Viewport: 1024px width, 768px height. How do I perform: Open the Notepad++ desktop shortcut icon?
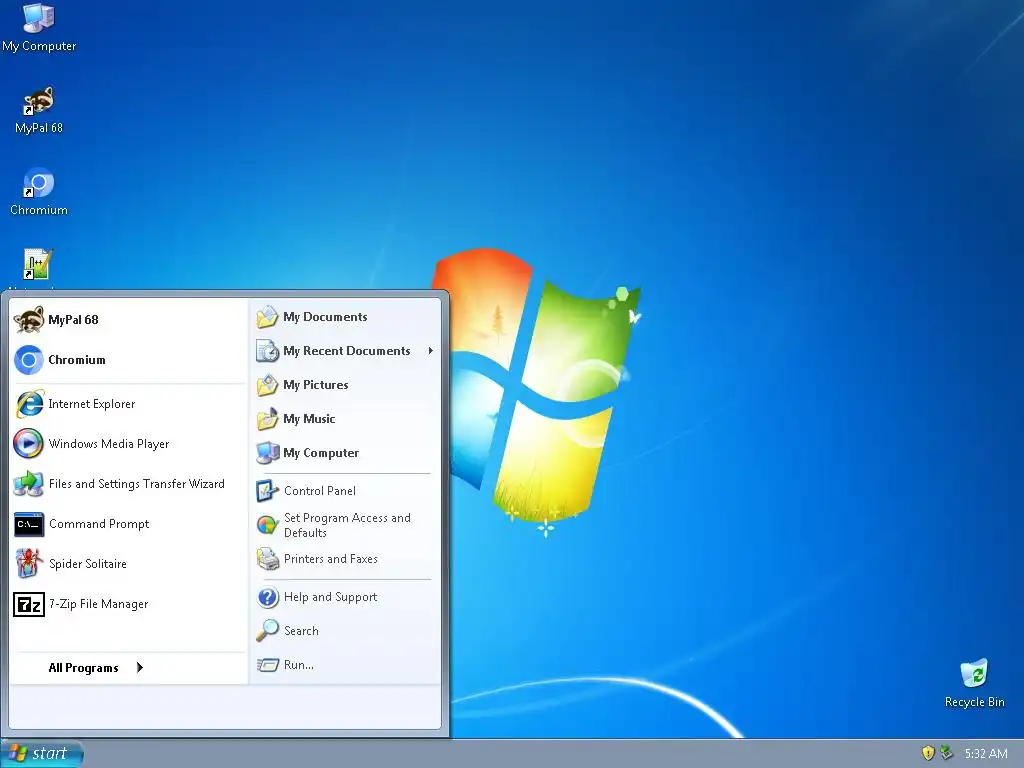pos(39,264)
